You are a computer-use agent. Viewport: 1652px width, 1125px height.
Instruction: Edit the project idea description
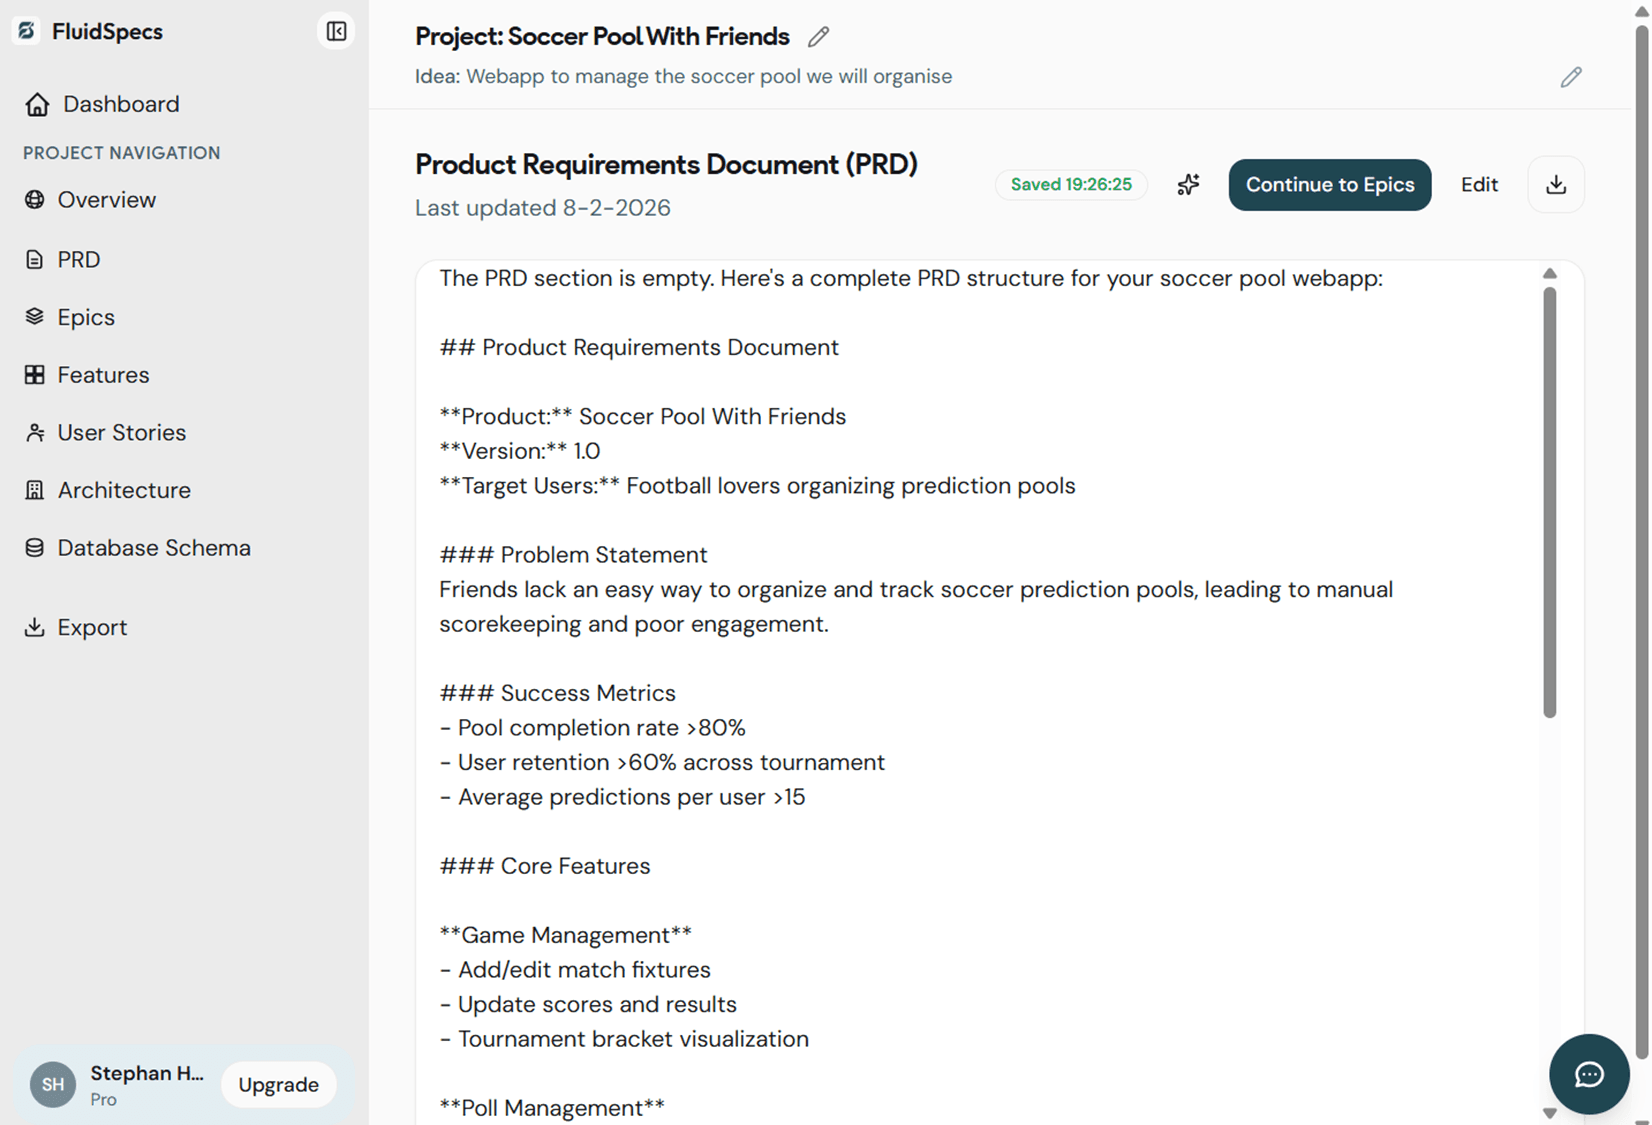point(1570,77)
